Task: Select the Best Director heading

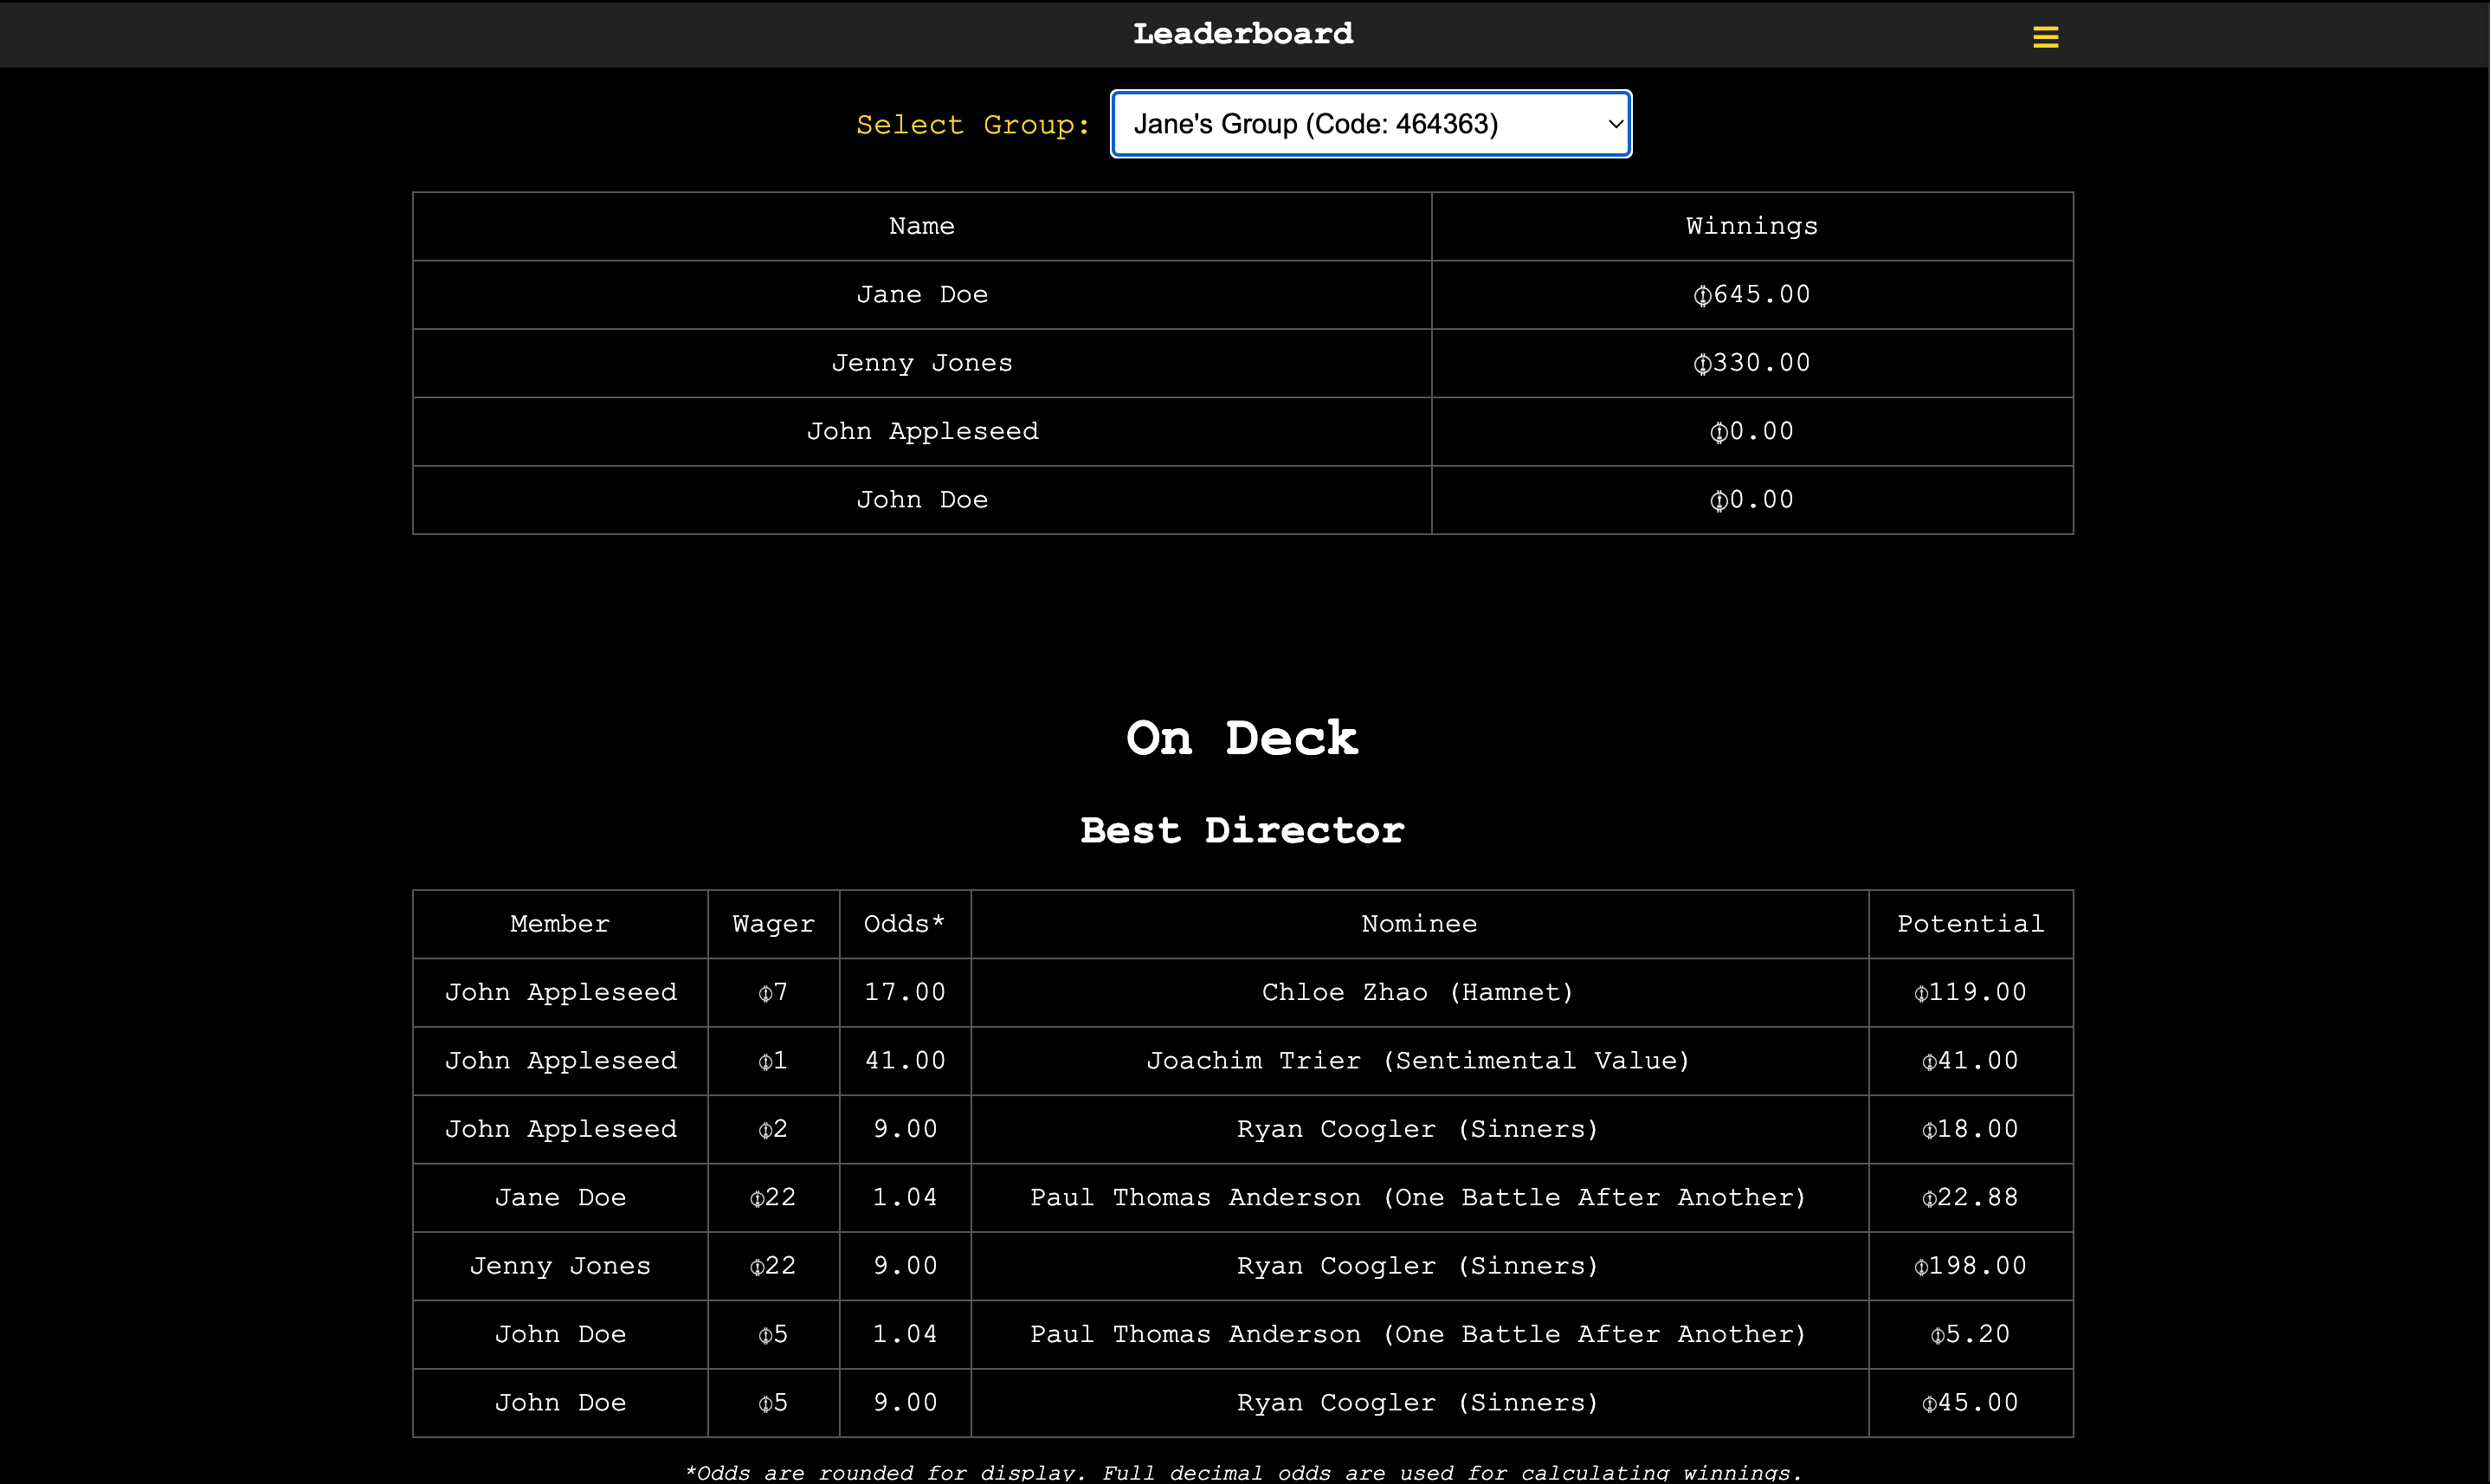Action: pyautogui.click(x=1243, y=830)
